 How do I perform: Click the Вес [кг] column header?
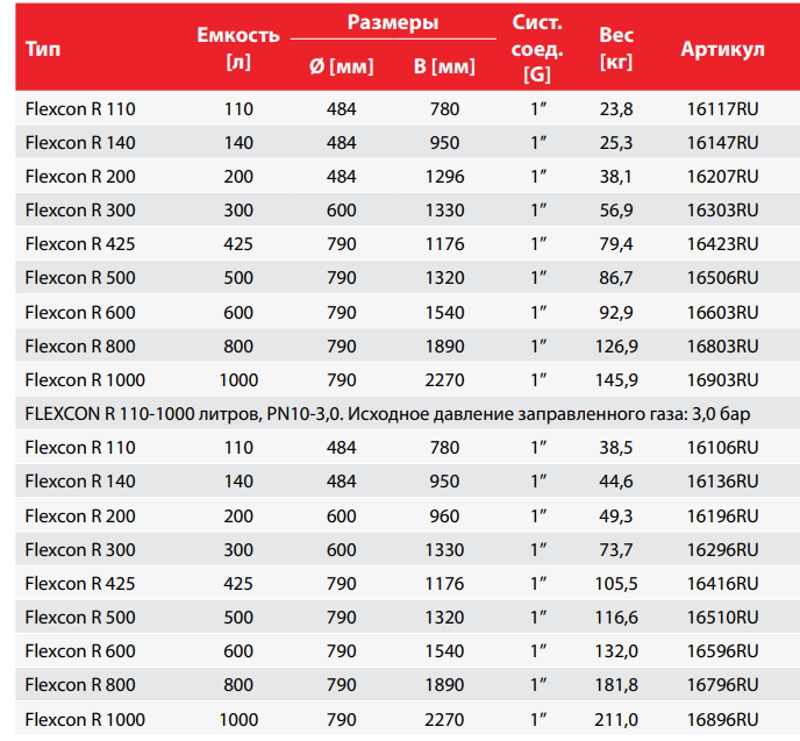click(616, 48)
